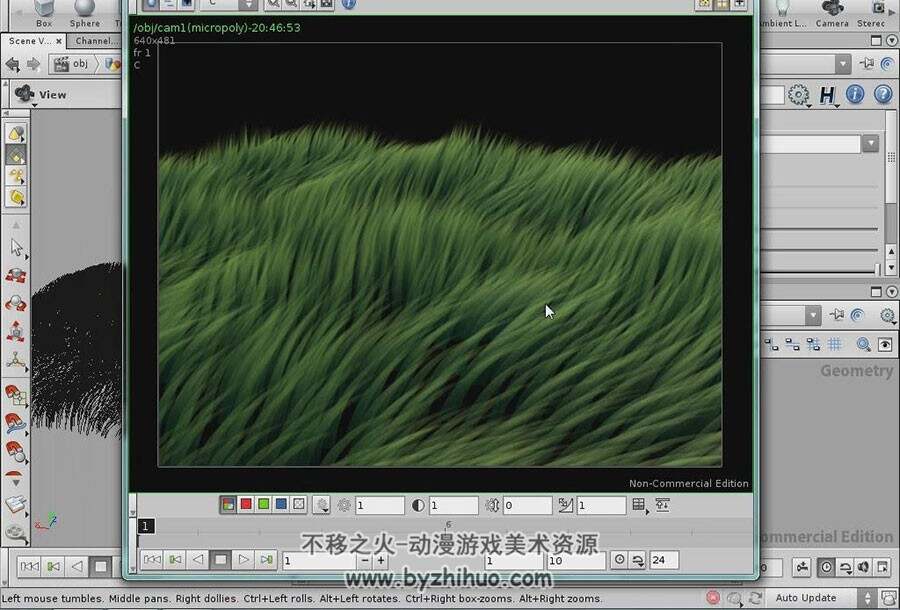Select the red magnet snapping tool
The width and height of the screenshot is (900, 610).
16,423
